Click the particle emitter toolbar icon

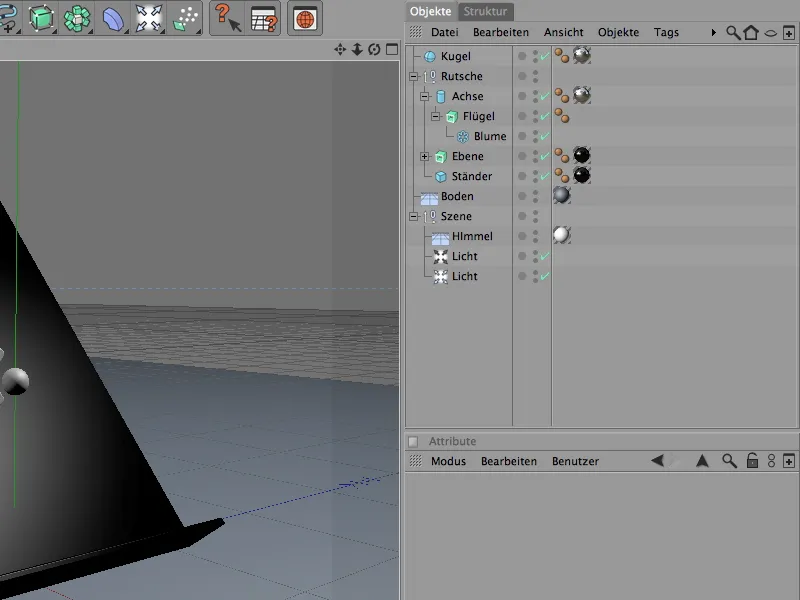click(185, 18)
